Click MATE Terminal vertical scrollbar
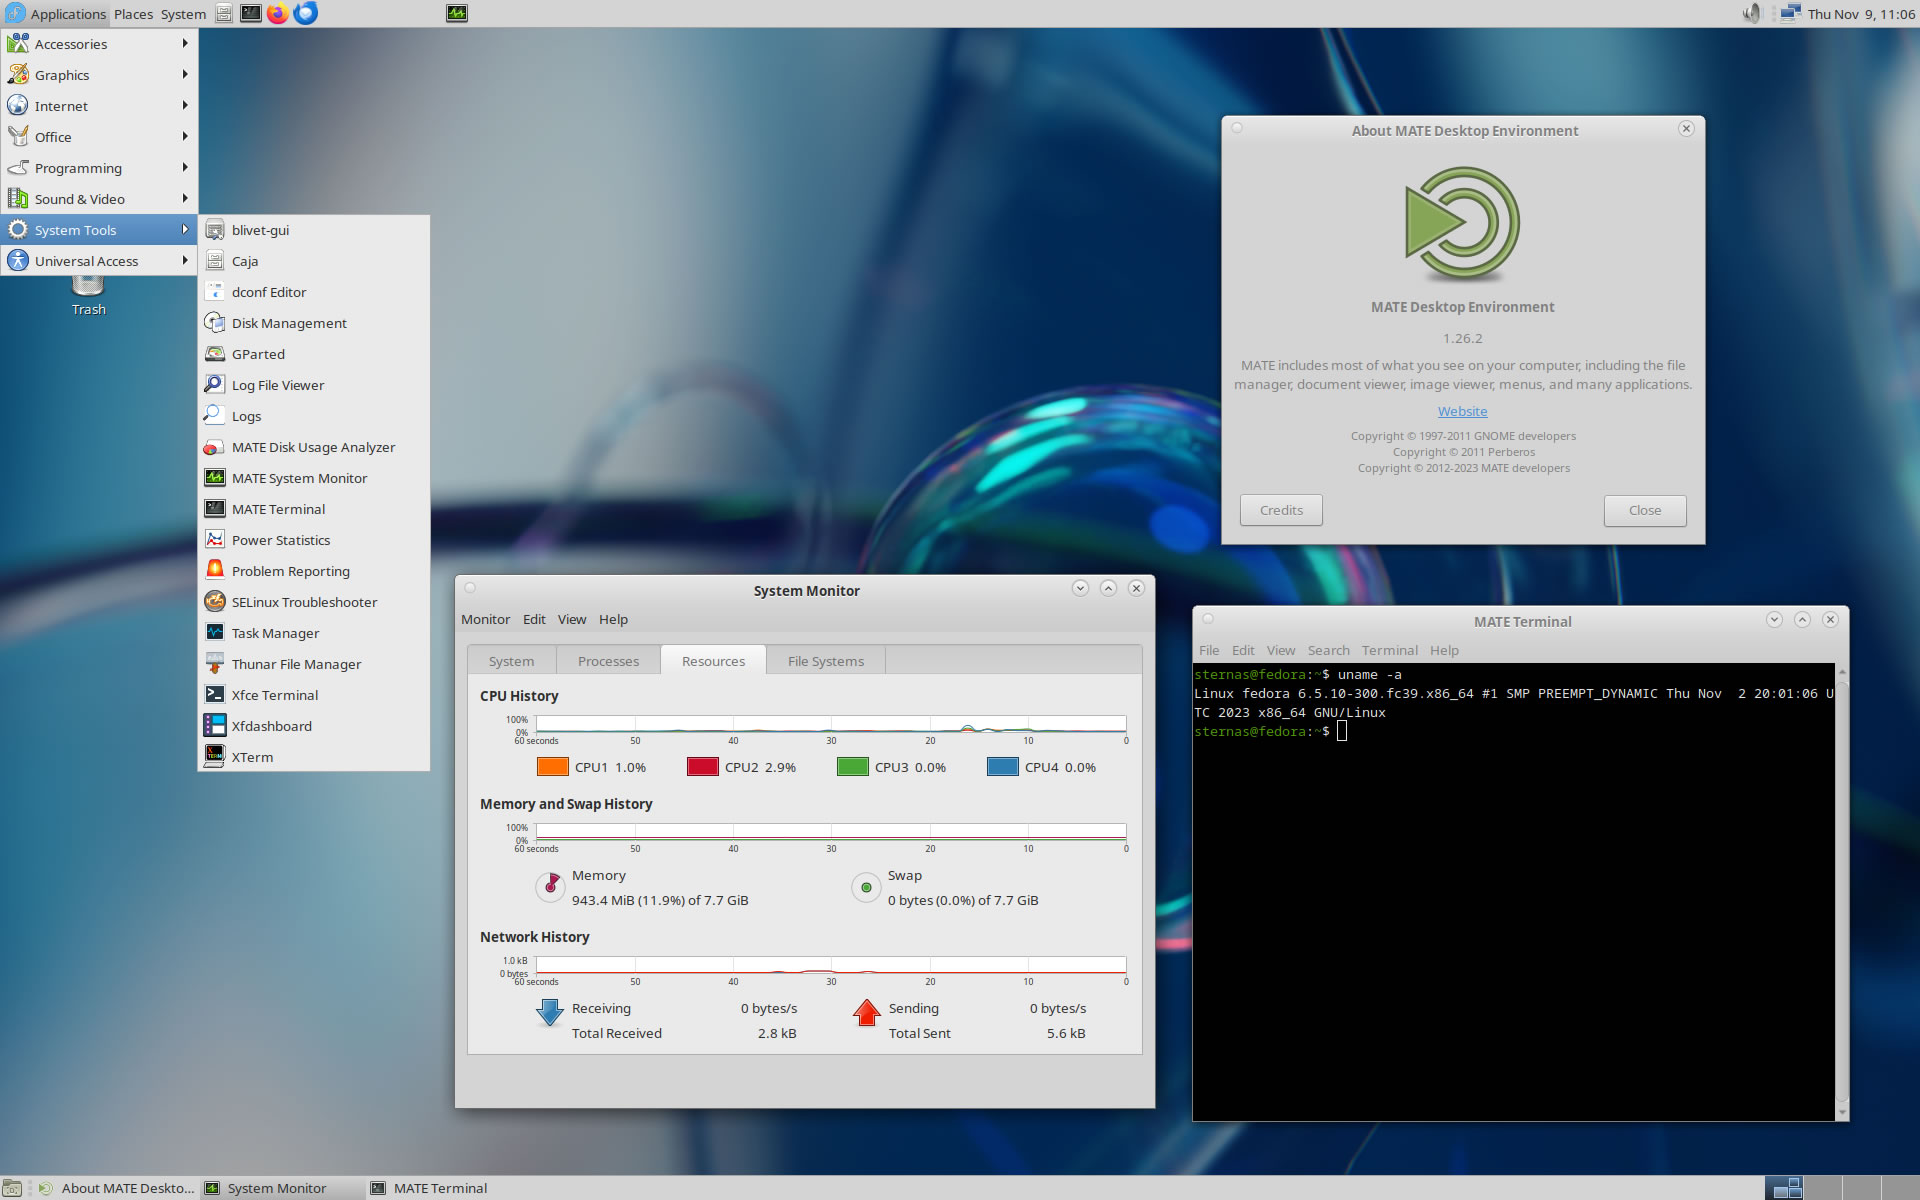 (x=1841, y=892)
